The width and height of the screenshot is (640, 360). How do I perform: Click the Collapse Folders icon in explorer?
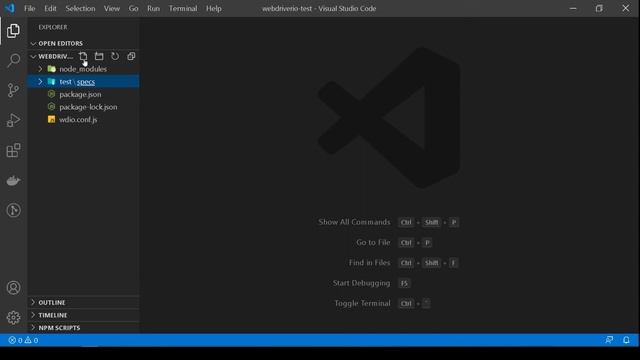(131, 56)
